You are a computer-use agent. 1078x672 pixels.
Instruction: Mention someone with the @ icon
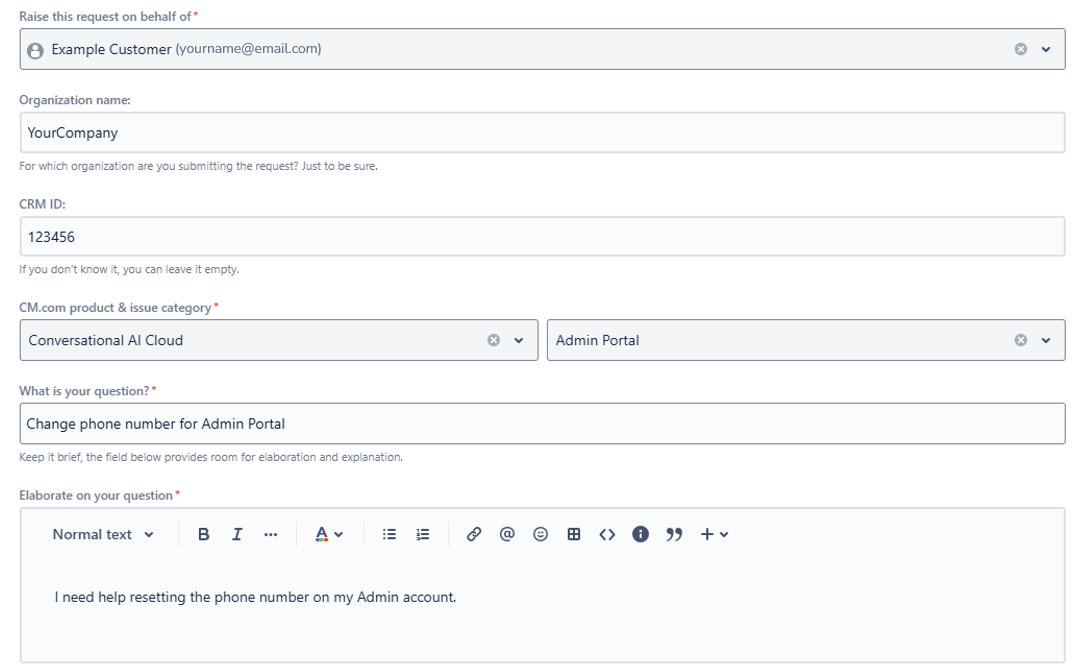click(507, 535)
